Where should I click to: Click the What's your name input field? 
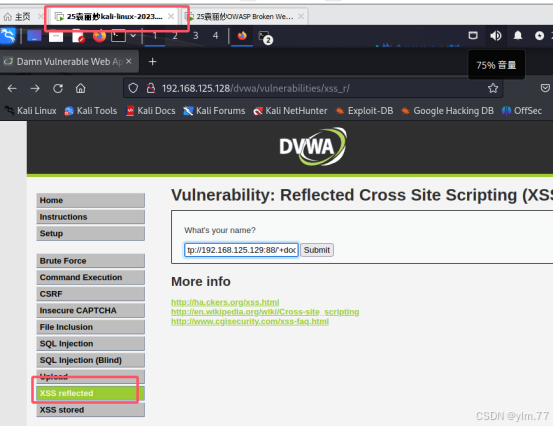pos(241,250)
